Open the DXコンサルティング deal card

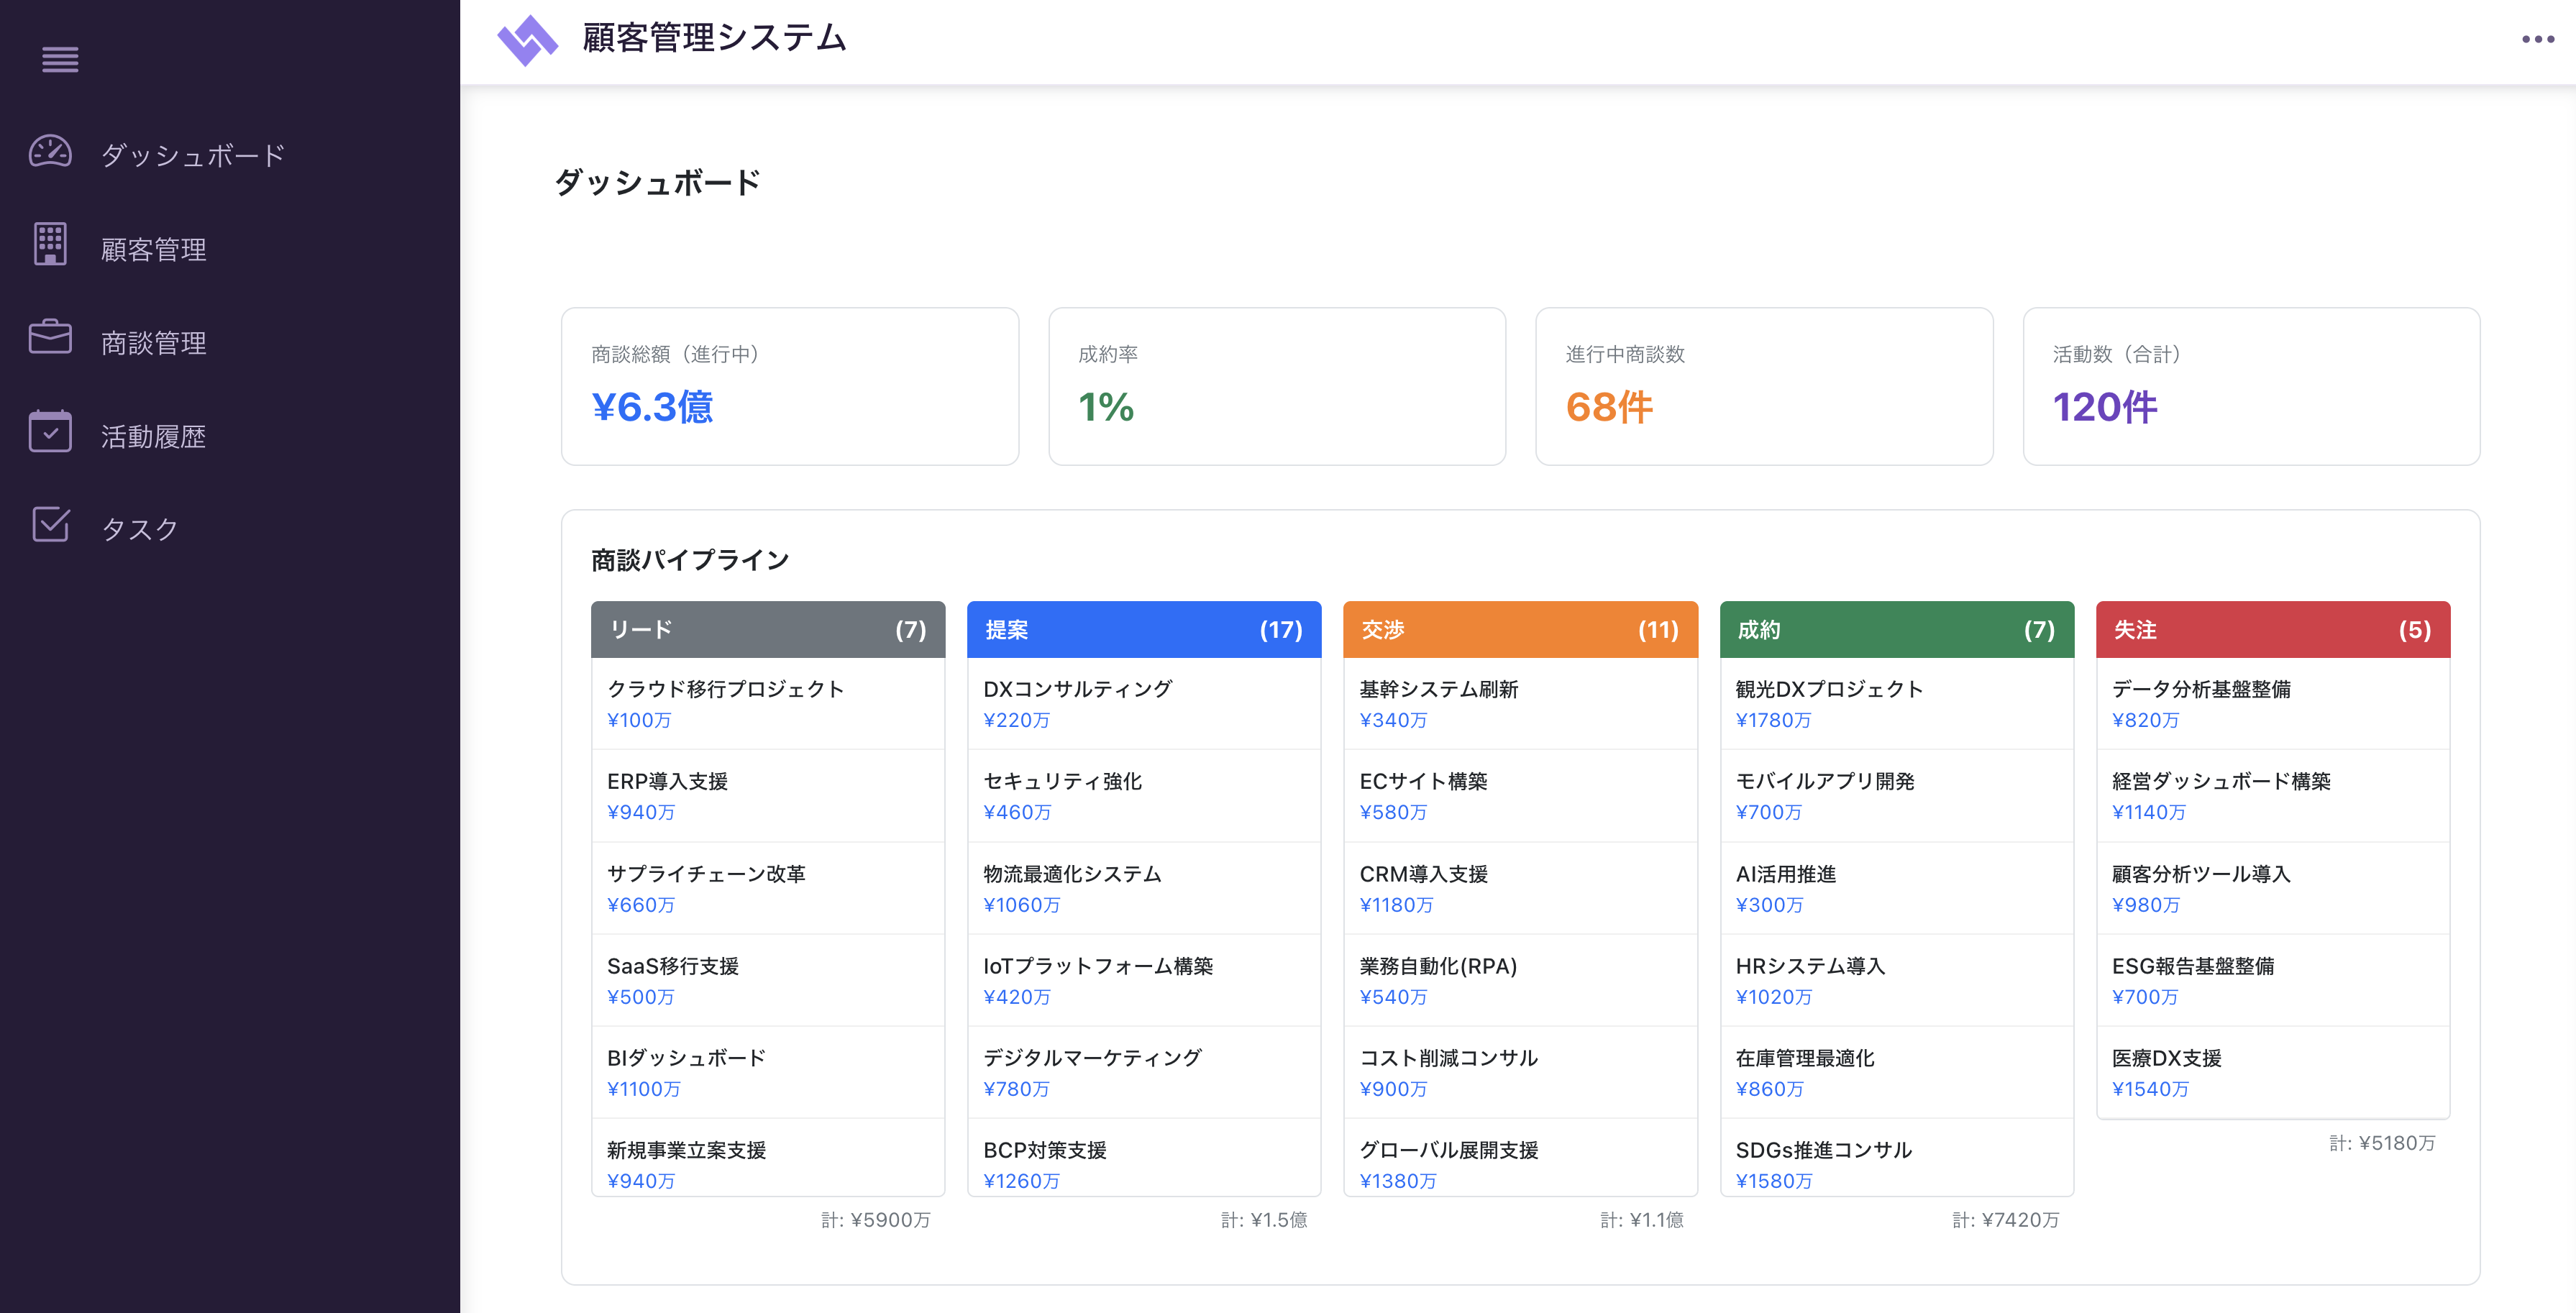tap(1144, 703)
